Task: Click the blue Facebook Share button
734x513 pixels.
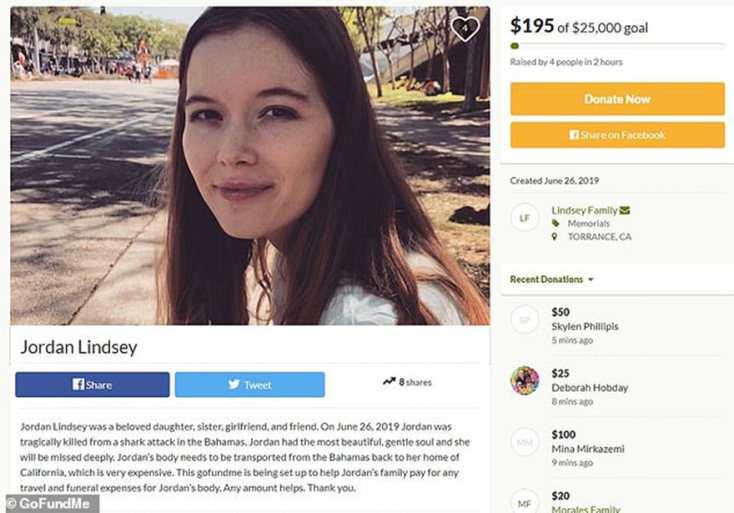Action: click(92, 384)
